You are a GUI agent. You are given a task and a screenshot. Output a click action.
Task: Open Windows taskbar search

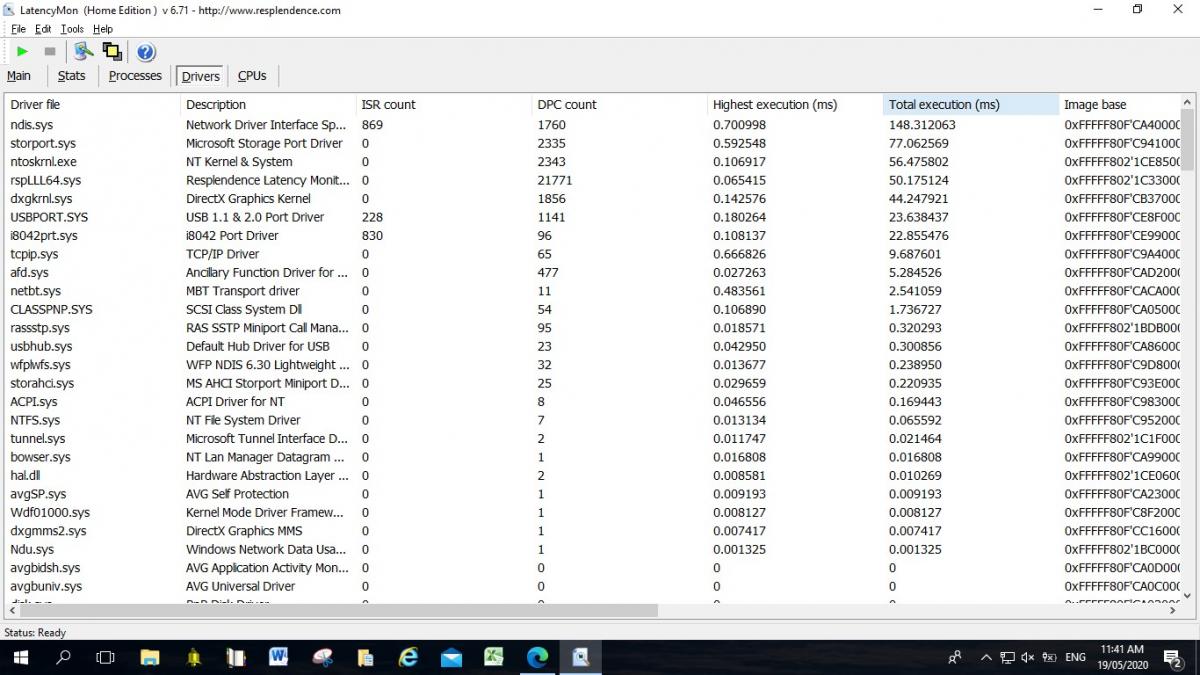[63, 657]
